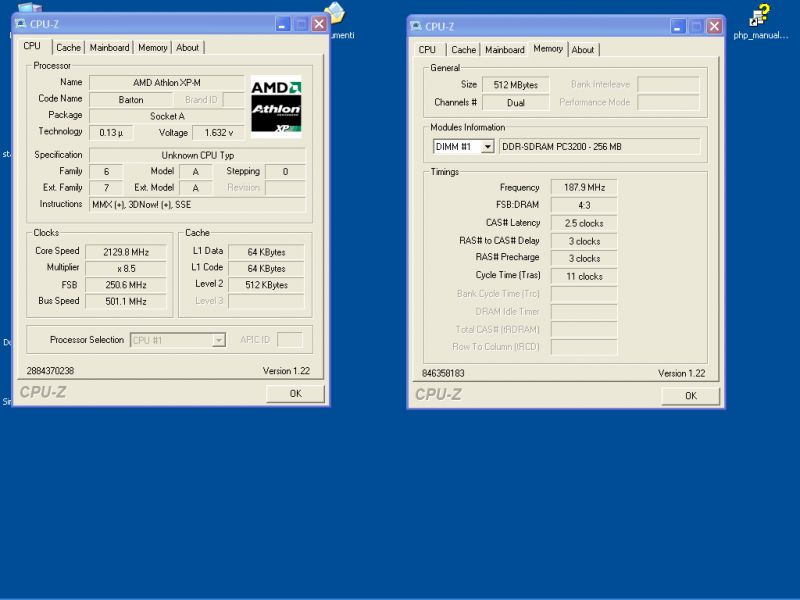Open Memory tab in left CPU-Z window

point(153,47)
